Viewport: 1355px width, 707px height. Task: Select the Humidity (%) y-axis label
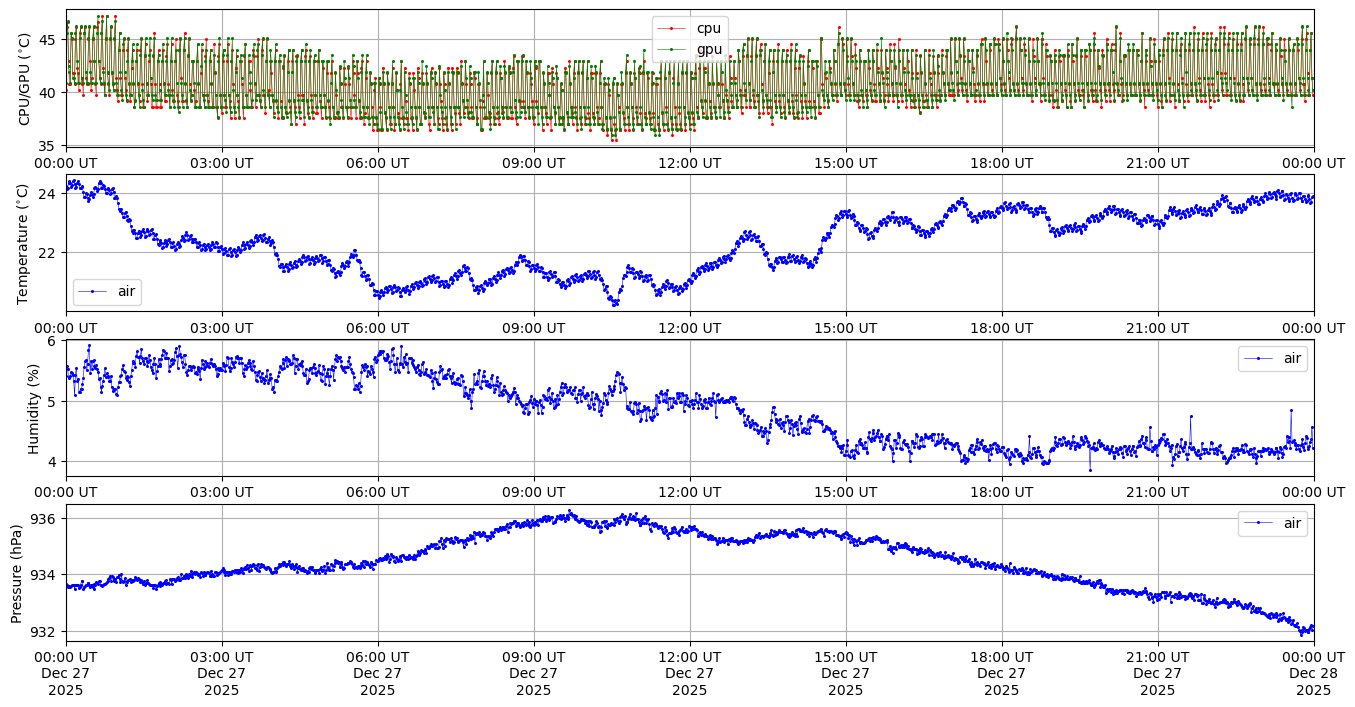tap(33, 408)
